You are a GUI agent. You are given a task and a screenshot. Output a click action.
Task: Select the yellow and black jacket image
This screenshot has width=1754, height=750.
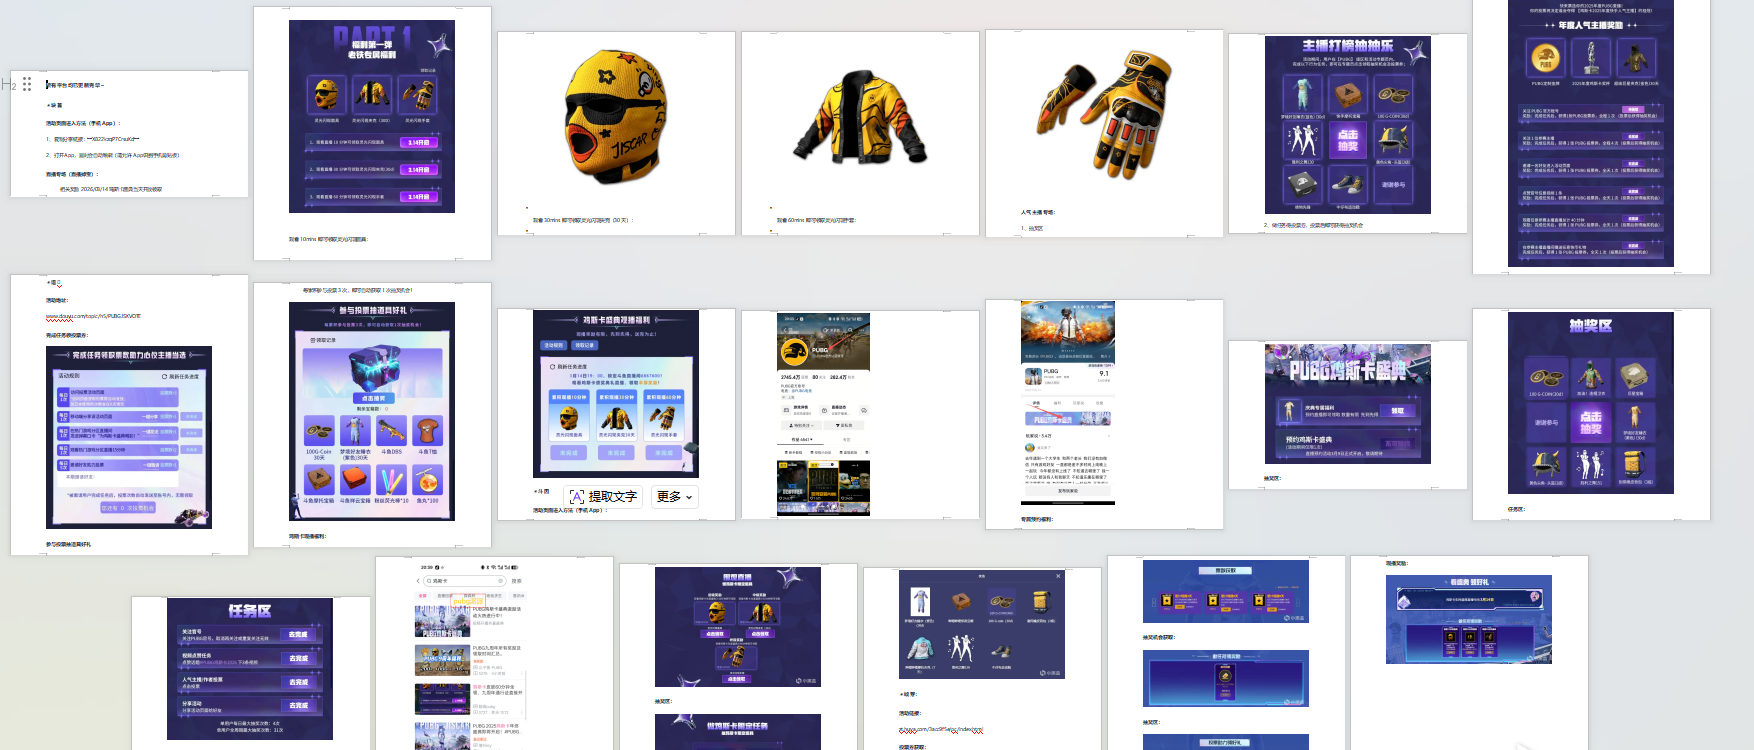click(860, 118)
